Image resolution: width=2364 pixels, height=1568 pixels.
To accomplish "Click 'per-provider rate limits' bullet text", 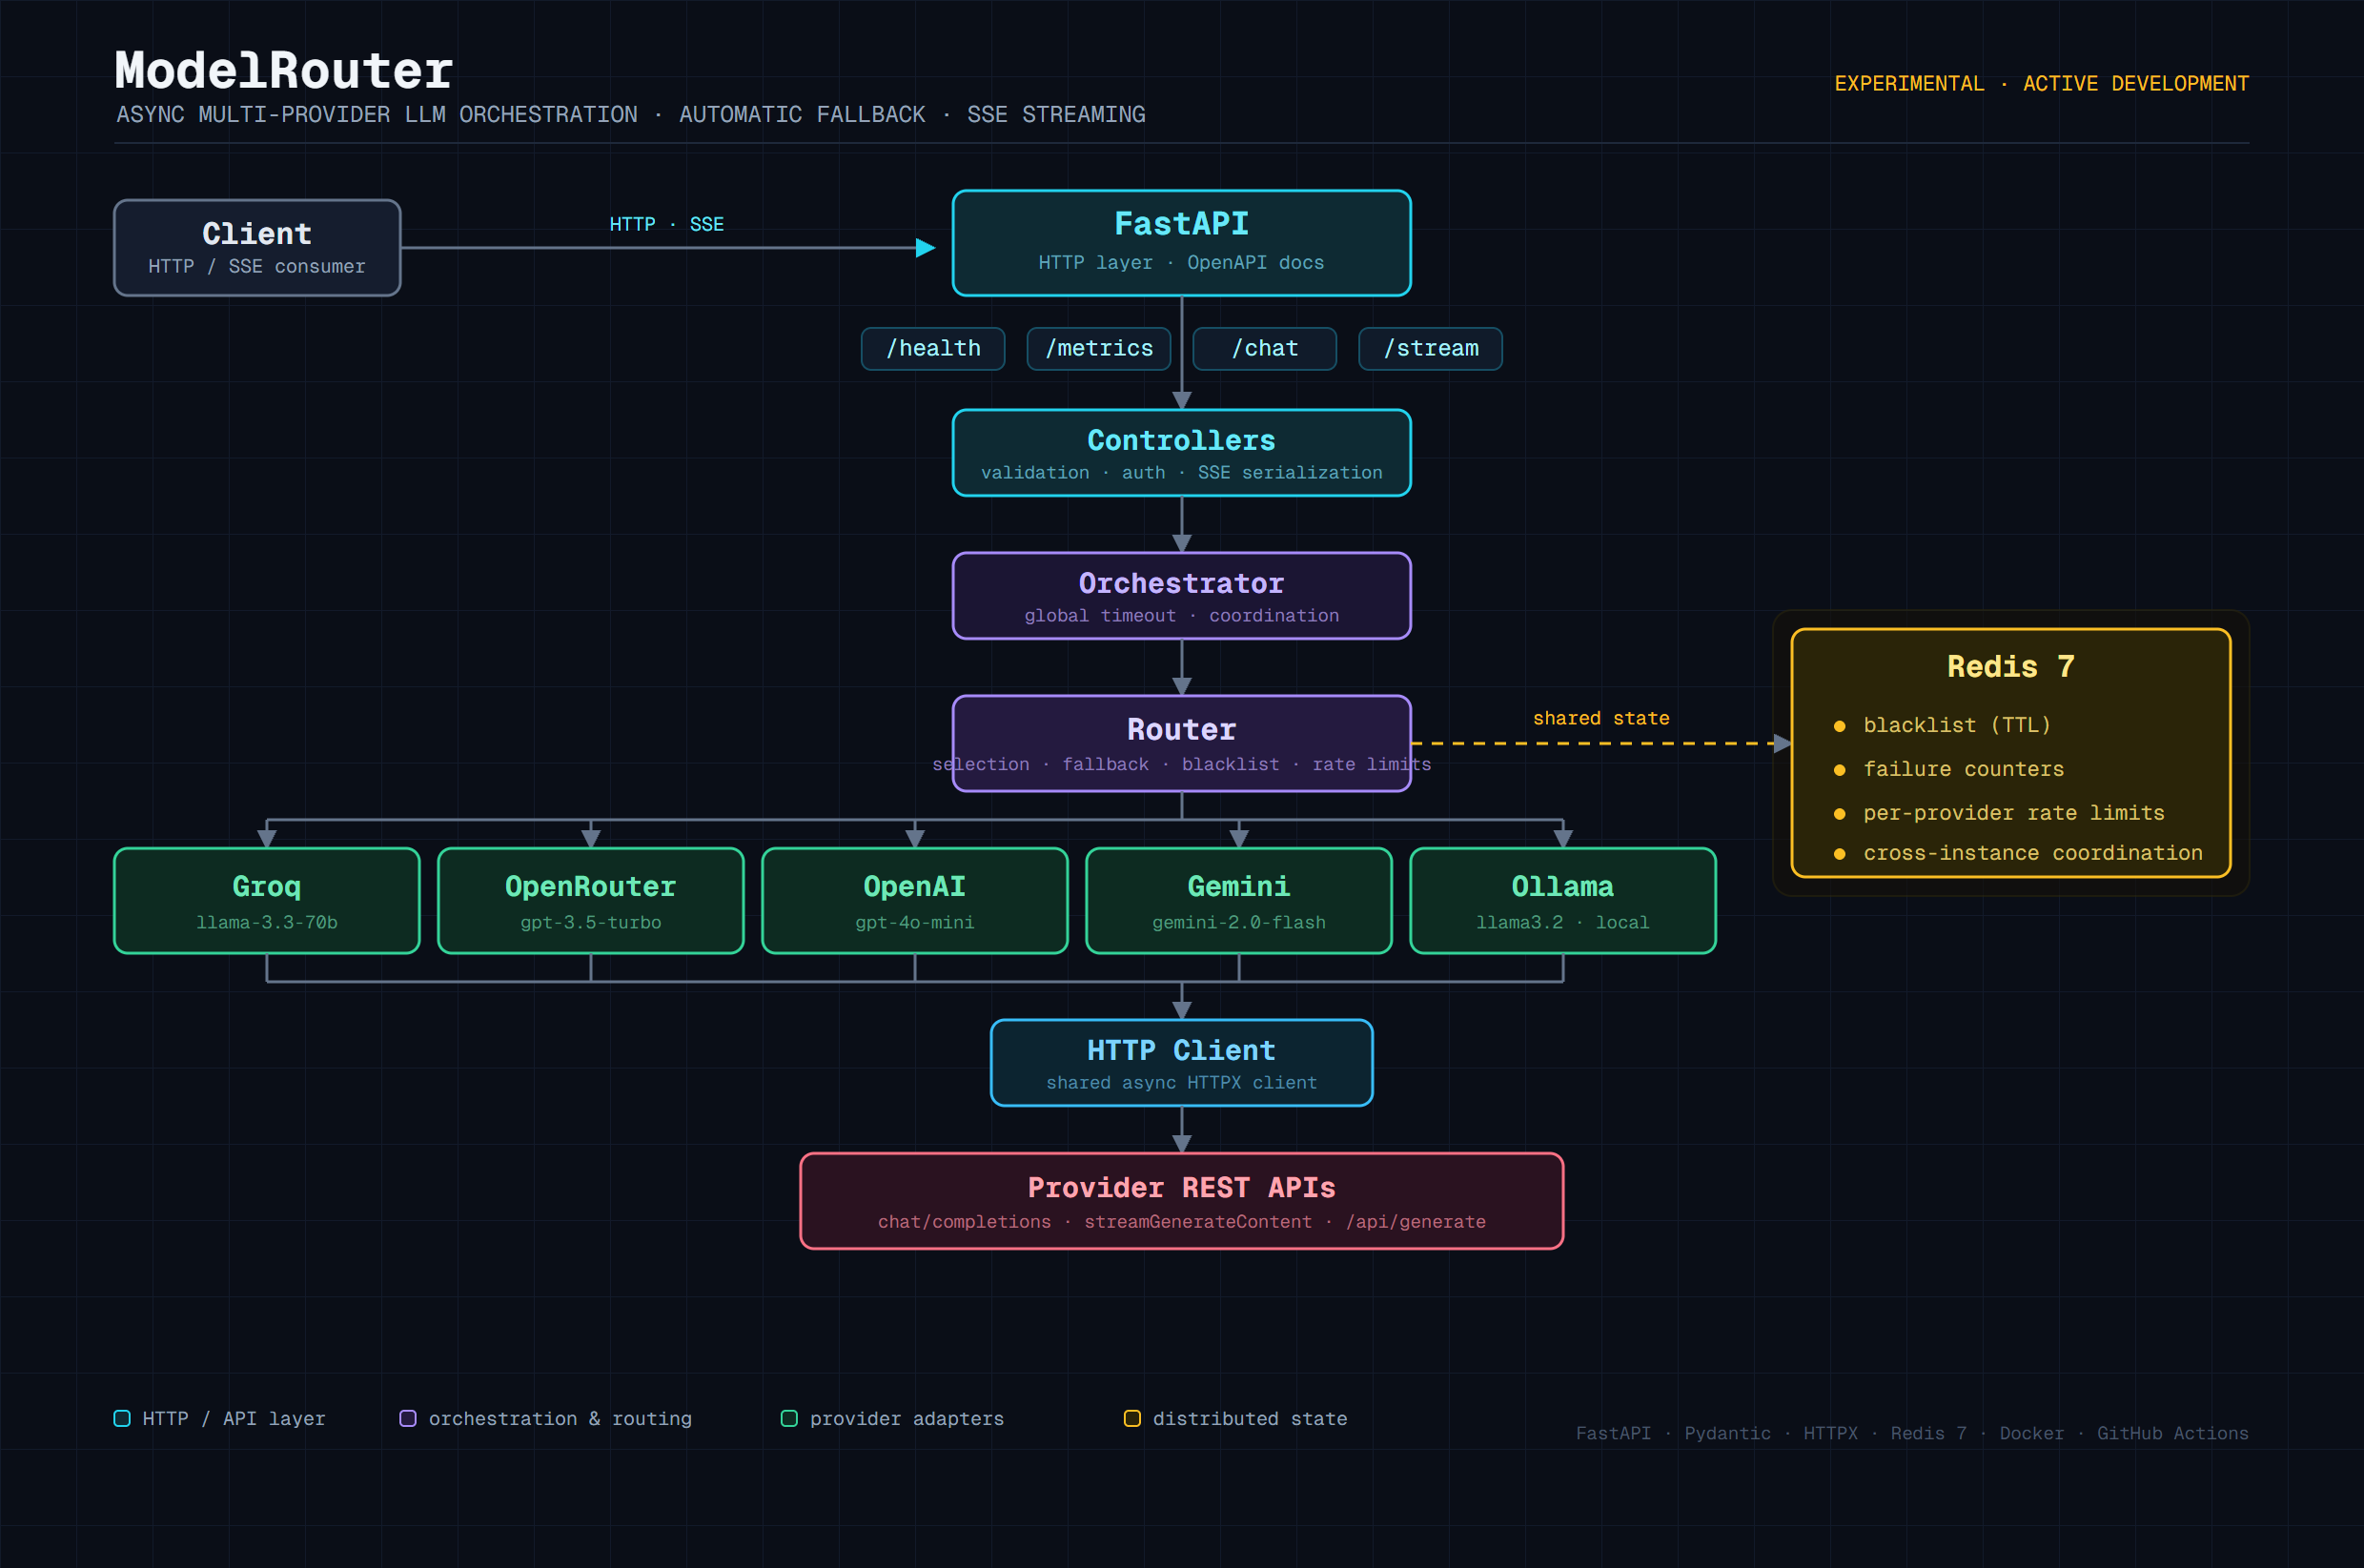I will tap(2013, 813).
